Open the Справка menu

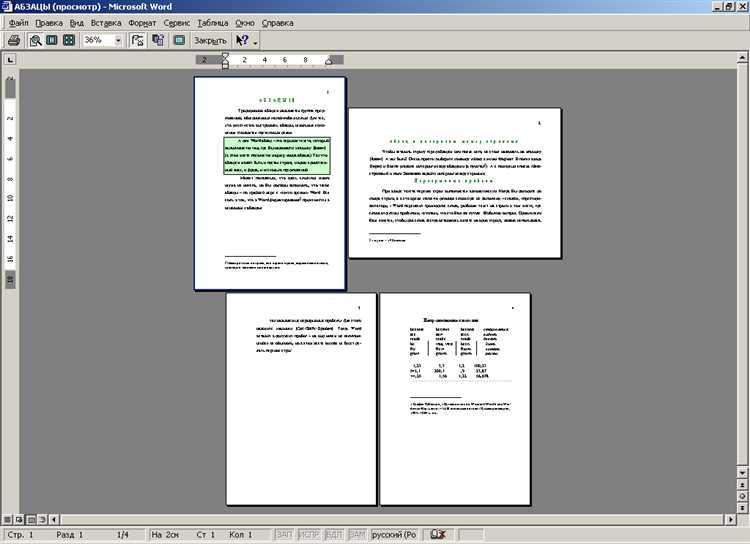tap(277, 23)
